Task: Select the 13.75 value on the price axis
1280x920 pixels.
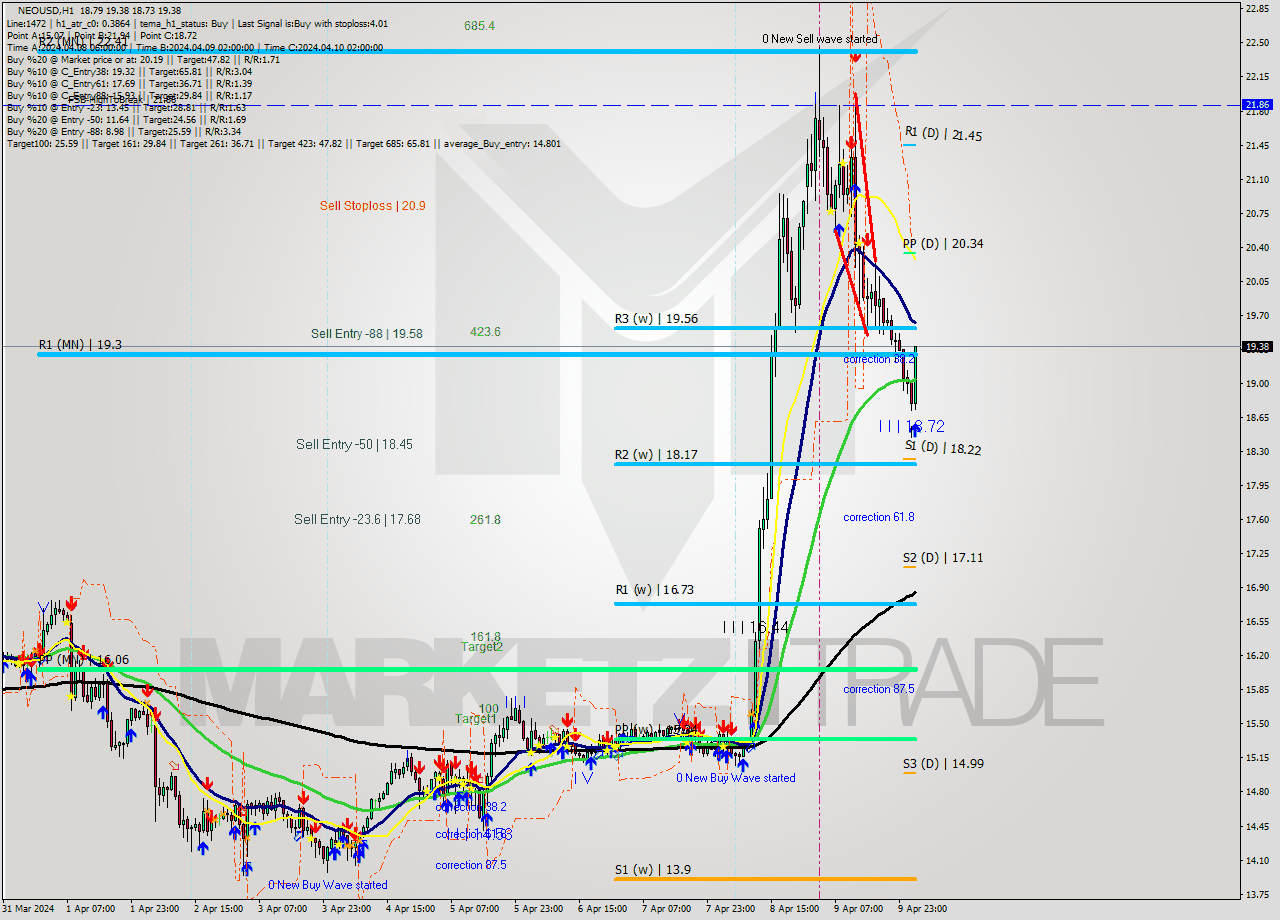Action: (x=1257, y=894)
